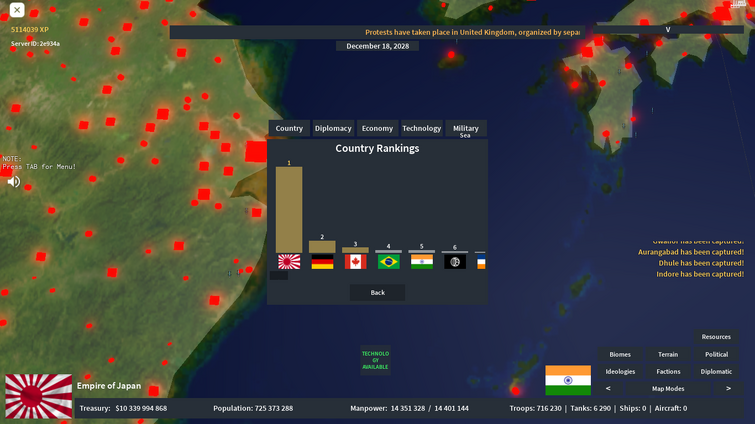
Task: Click the Empire of Japan name label
Action: pos(109,386)
